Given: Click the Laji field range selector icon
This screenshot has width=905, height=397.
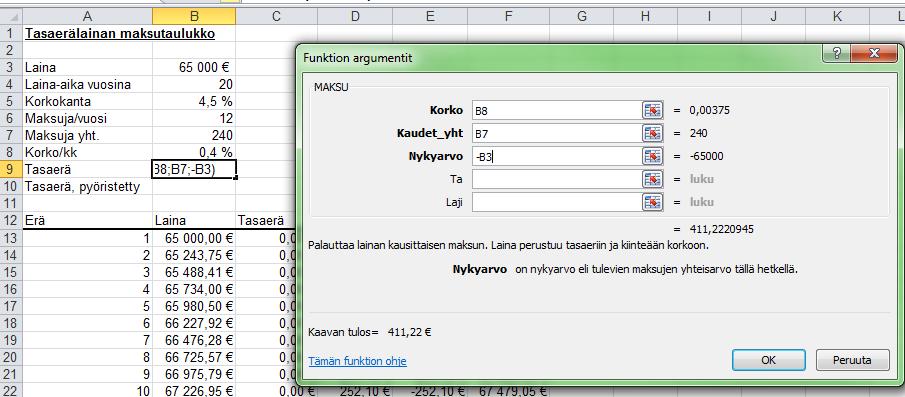Looking at the screenshot, I should pos(652,203).
